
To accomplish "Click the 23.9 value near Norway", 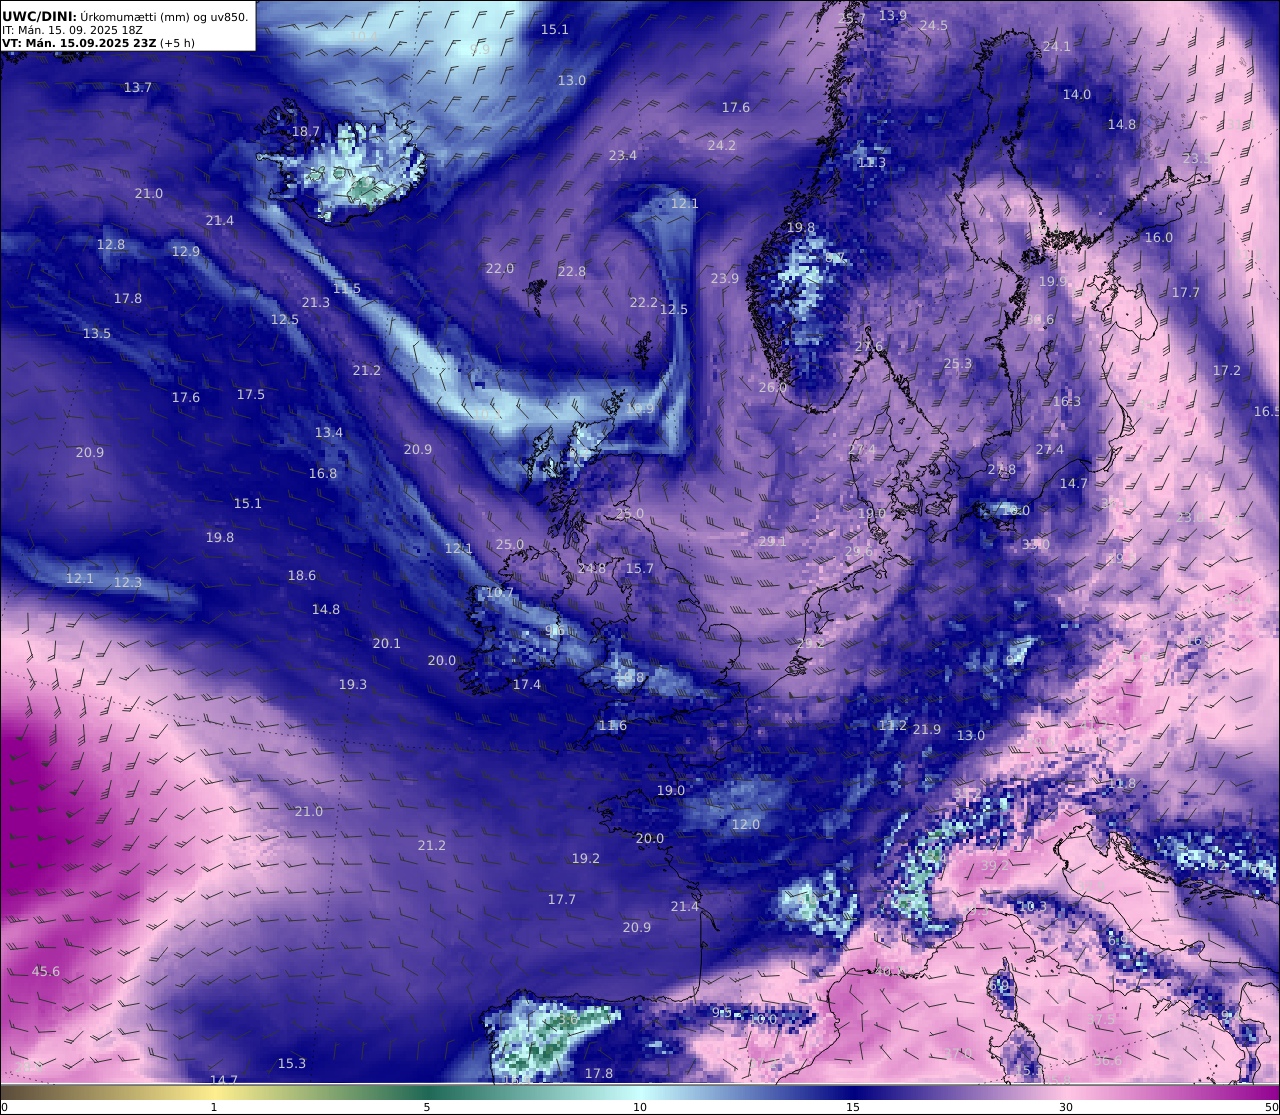I will (x=725, y=278).
